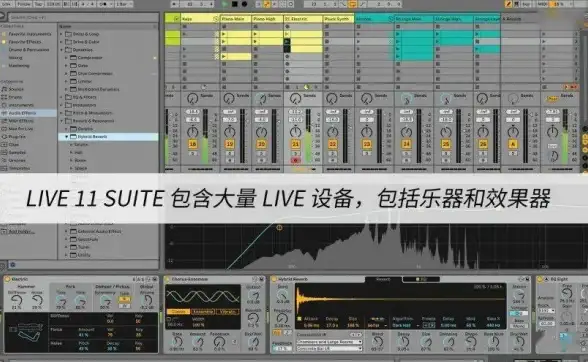The height and width of the screenshot is (362, 588).
Task: Click the Hybrid Reverb save preset icon
Action: [x=527, y=279]
